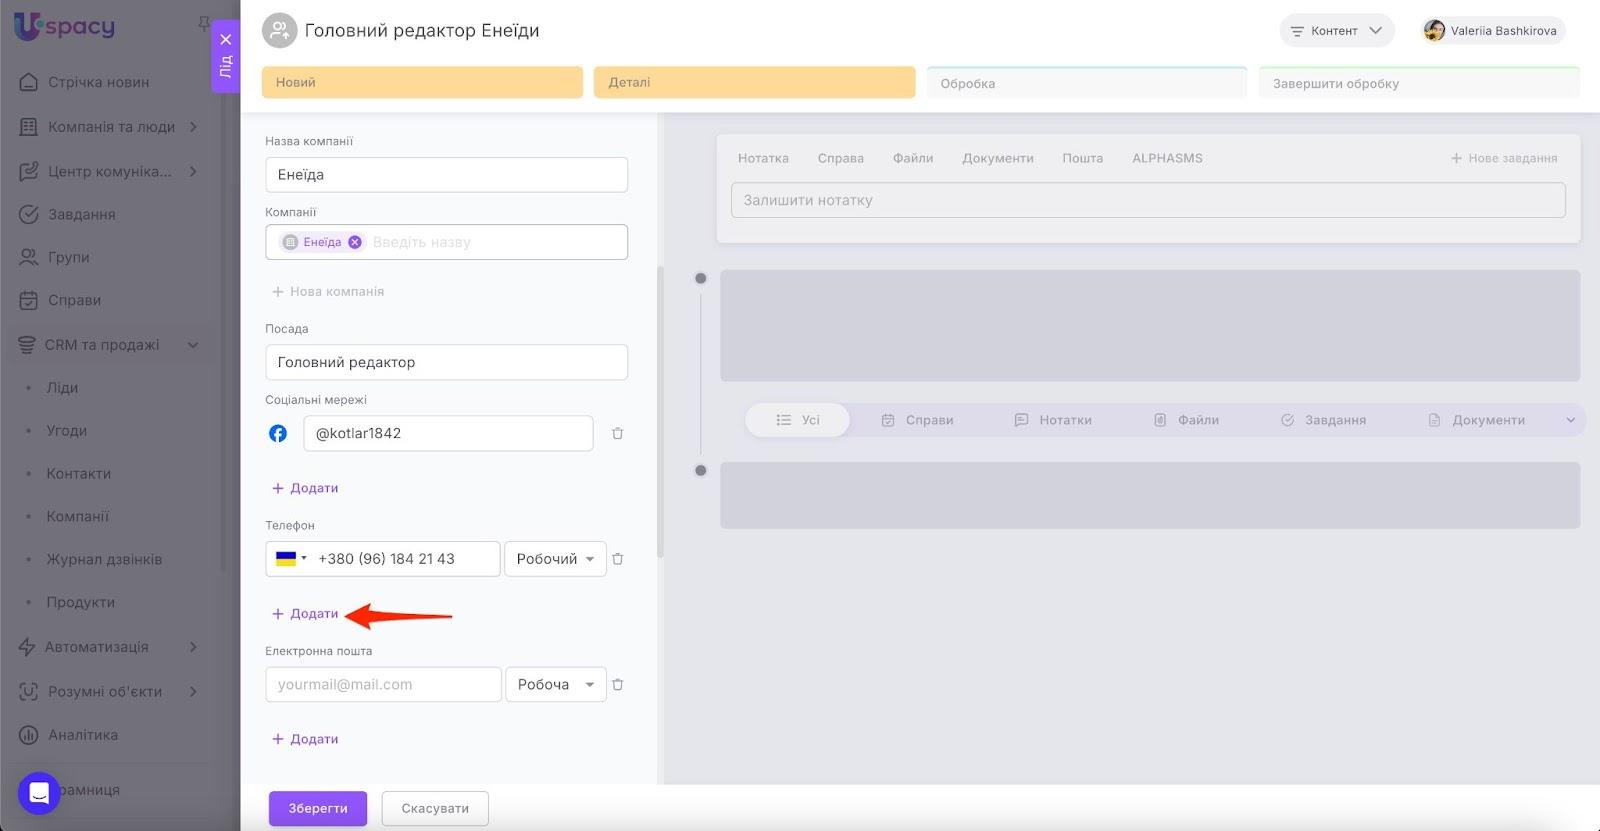1600x831 pixels.
Task: Open the chat support bubble icon
Action: coord(39,793)
